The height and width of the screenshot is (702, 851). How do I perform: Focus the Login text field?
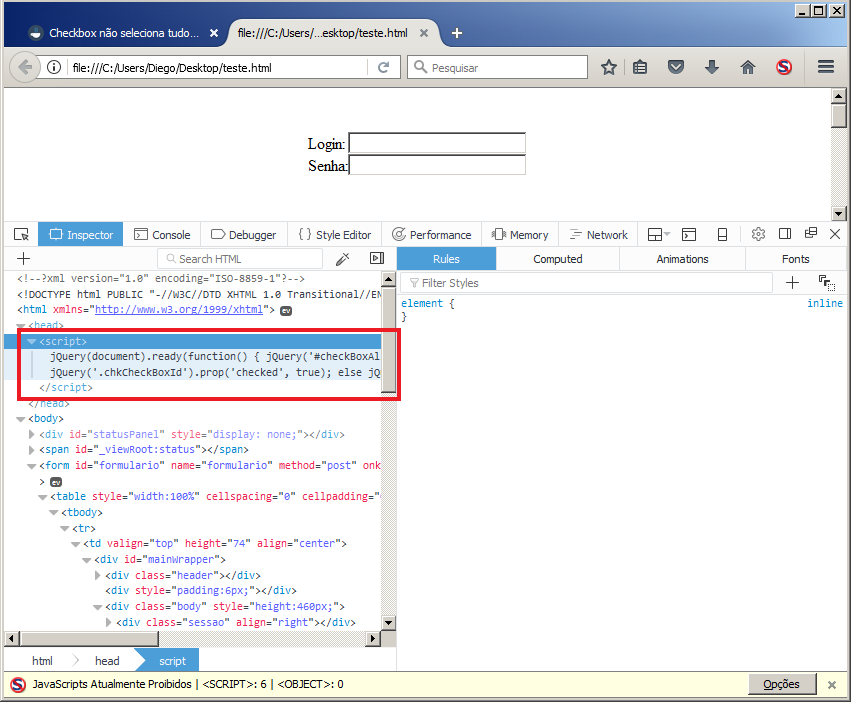pyautogui.click(x=437, y=143)
